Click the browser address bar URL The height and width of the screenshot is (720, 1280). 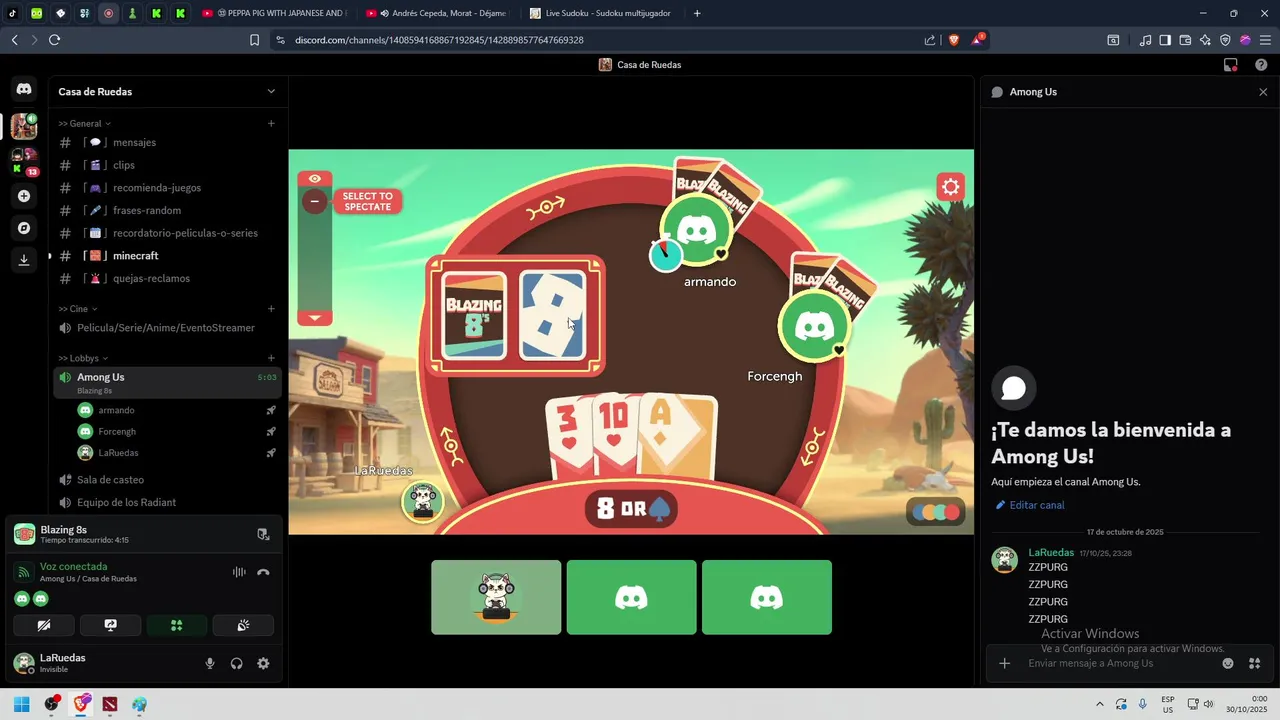click(x=439, y=40)
